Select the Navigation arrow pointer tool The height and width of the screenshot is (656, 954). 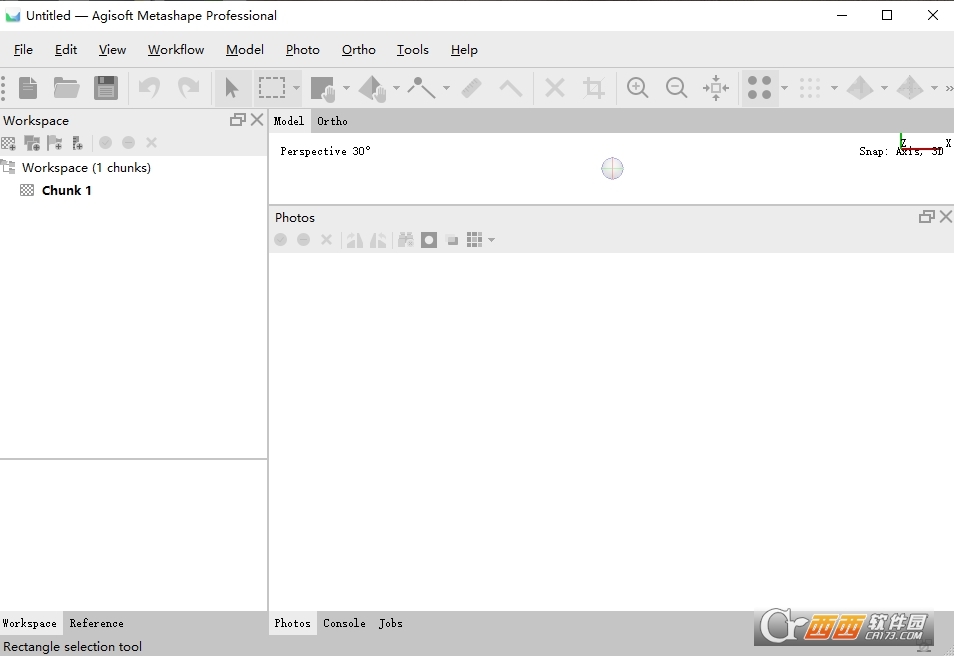coord(232,88)
